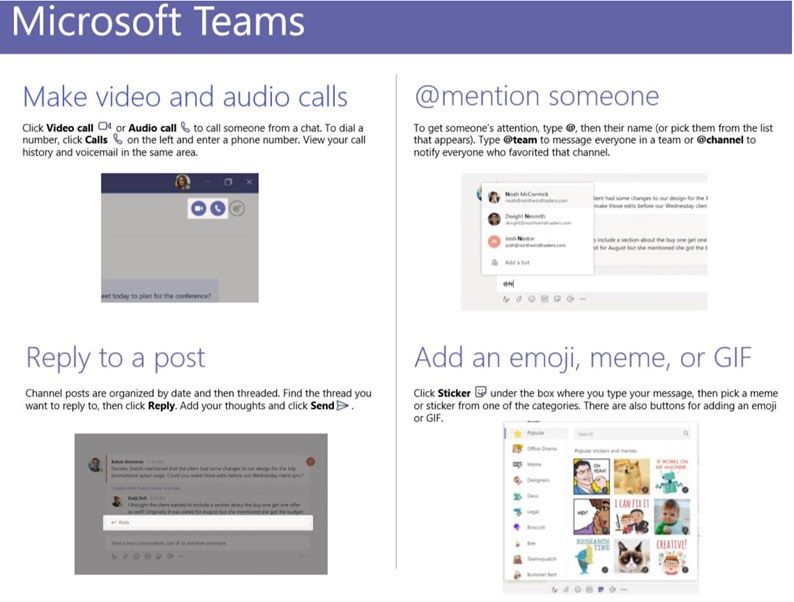Screen dimensions: 794x602
Task: Open emoji picker in Reply screenshot toolbar
Action: (x=137, y=556)
